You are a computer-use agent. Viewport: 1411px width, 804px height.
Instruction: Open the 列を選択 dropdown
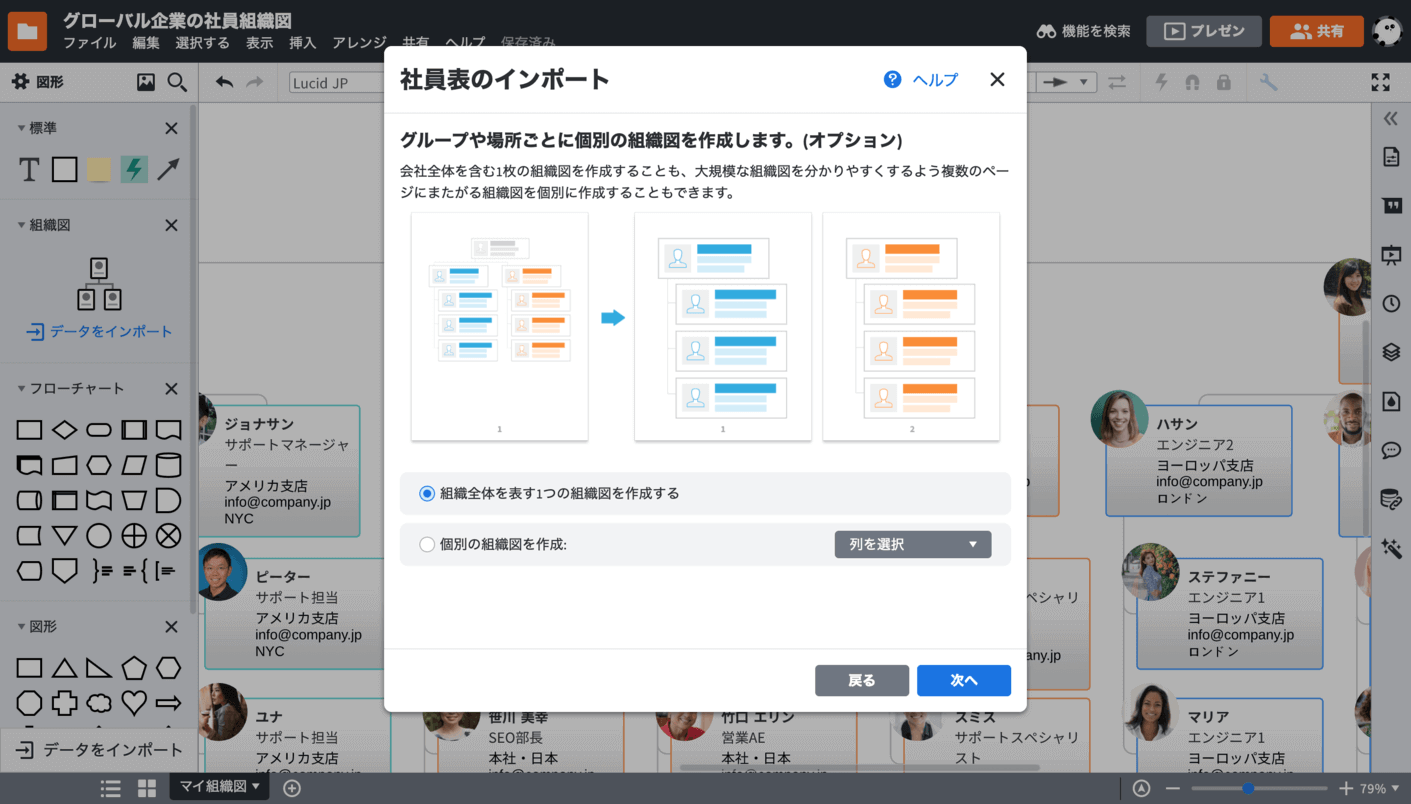coord(912,544)
